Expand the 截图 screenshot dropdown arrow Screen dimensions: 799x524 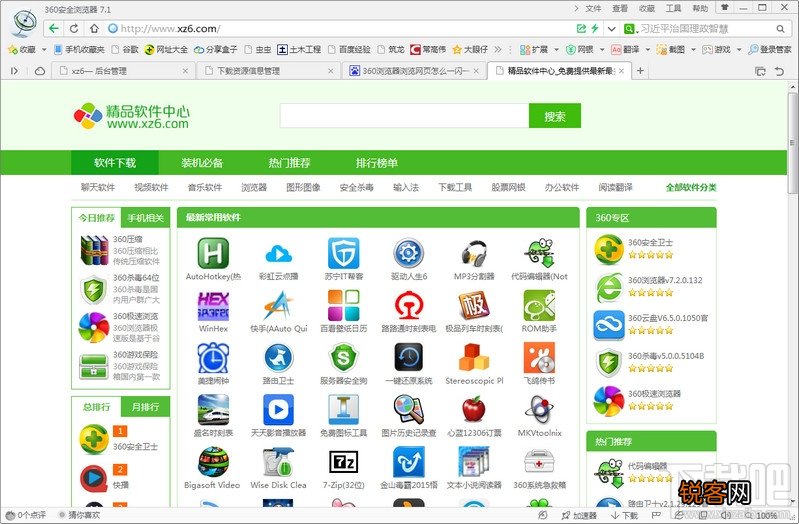tap(693, 49)
